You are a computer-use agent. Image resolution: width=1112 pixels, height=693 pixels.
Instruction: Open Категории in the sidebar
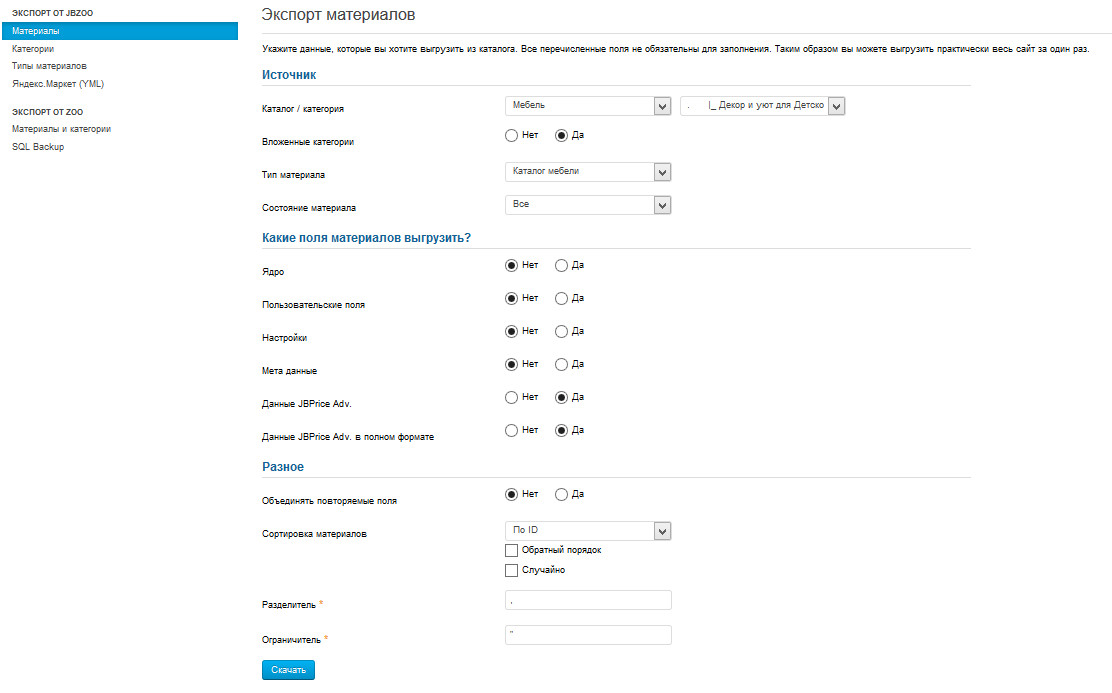pos(33,48)
